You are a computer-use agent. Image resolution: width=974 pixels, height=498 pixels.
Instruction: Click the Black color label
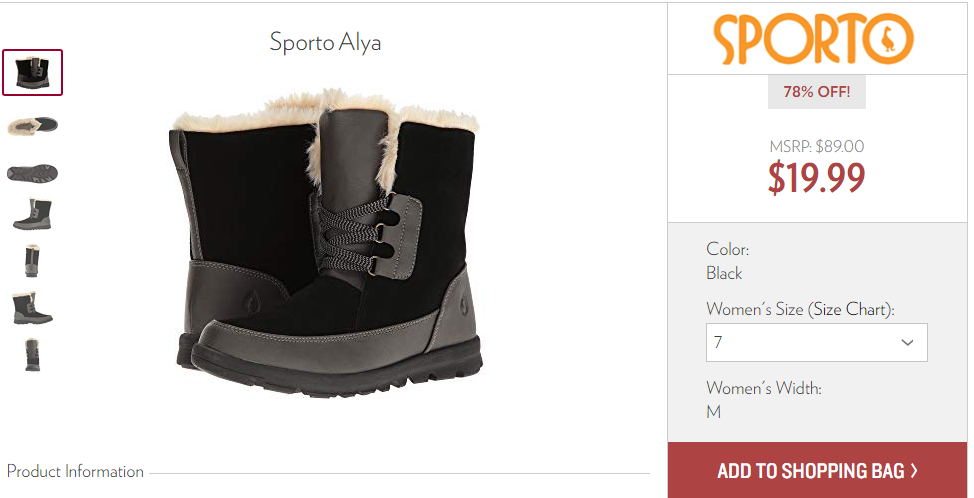pyautogui.click(x=724, y=273)
